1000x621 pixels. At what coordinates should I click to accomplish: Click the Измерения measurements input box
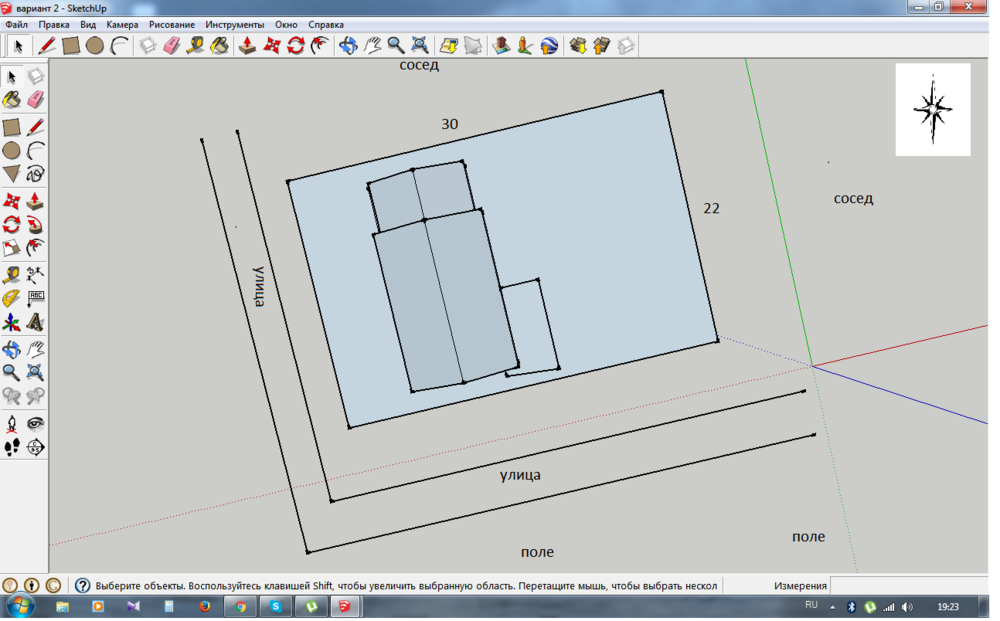pos(908,586)
